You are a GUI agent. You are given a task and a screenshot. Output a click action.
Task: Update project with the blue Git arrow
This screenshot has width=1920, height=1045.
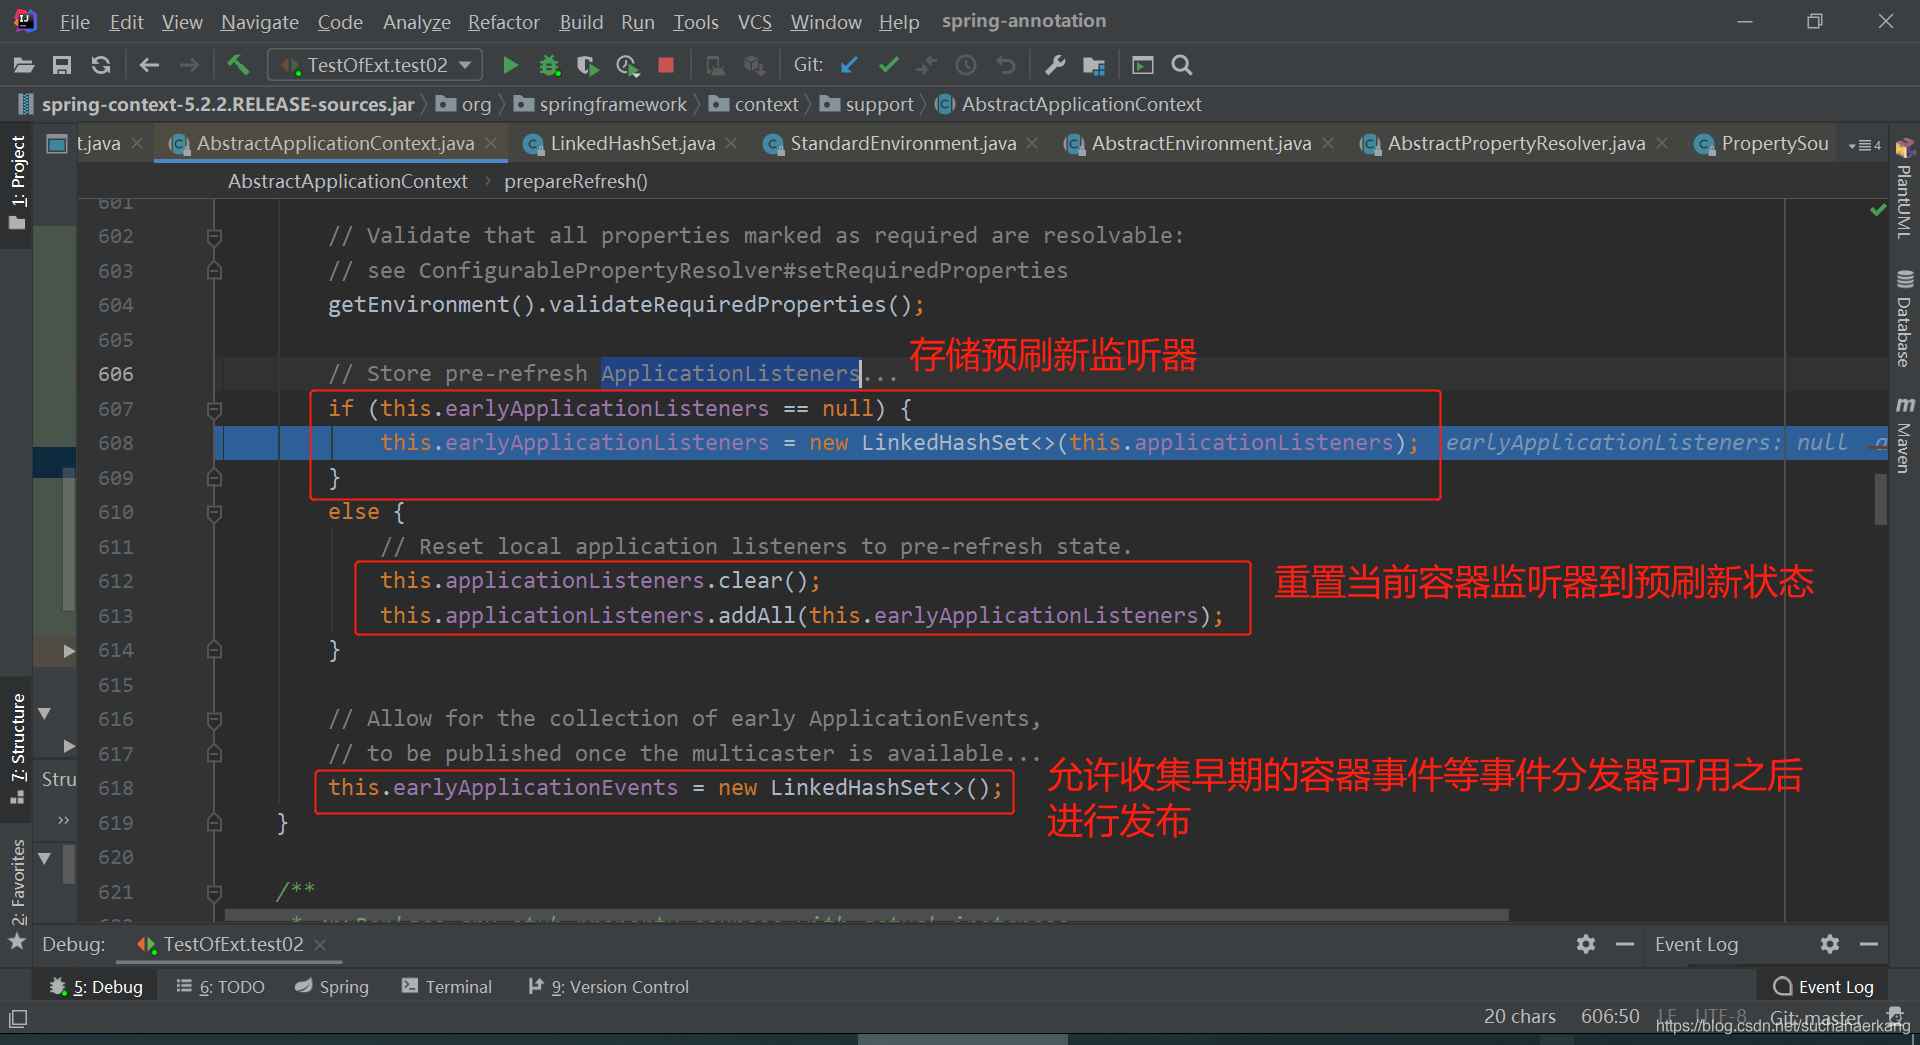pos(849,65)
